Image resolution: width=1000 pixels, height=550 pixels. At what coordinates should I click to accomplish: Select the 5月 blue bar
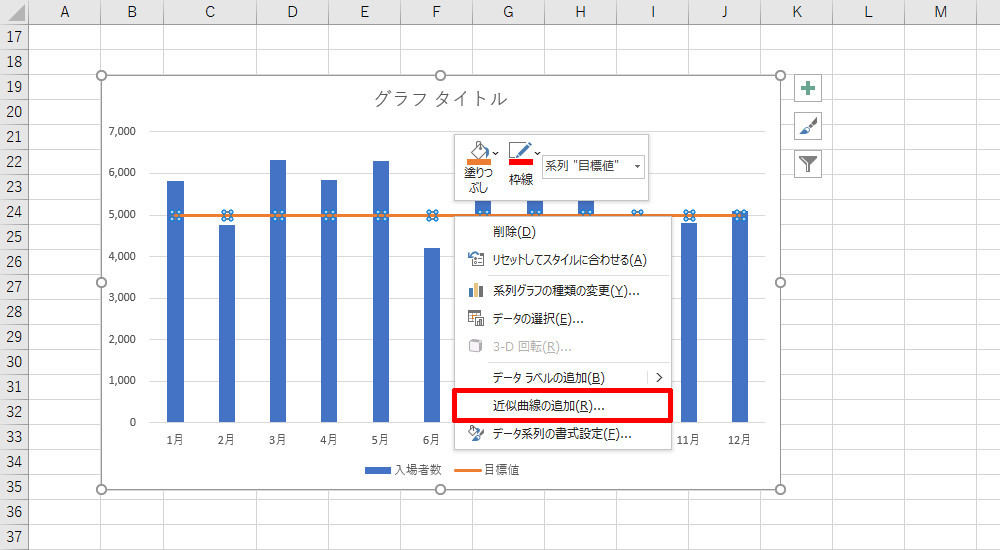tap(381, 292)
